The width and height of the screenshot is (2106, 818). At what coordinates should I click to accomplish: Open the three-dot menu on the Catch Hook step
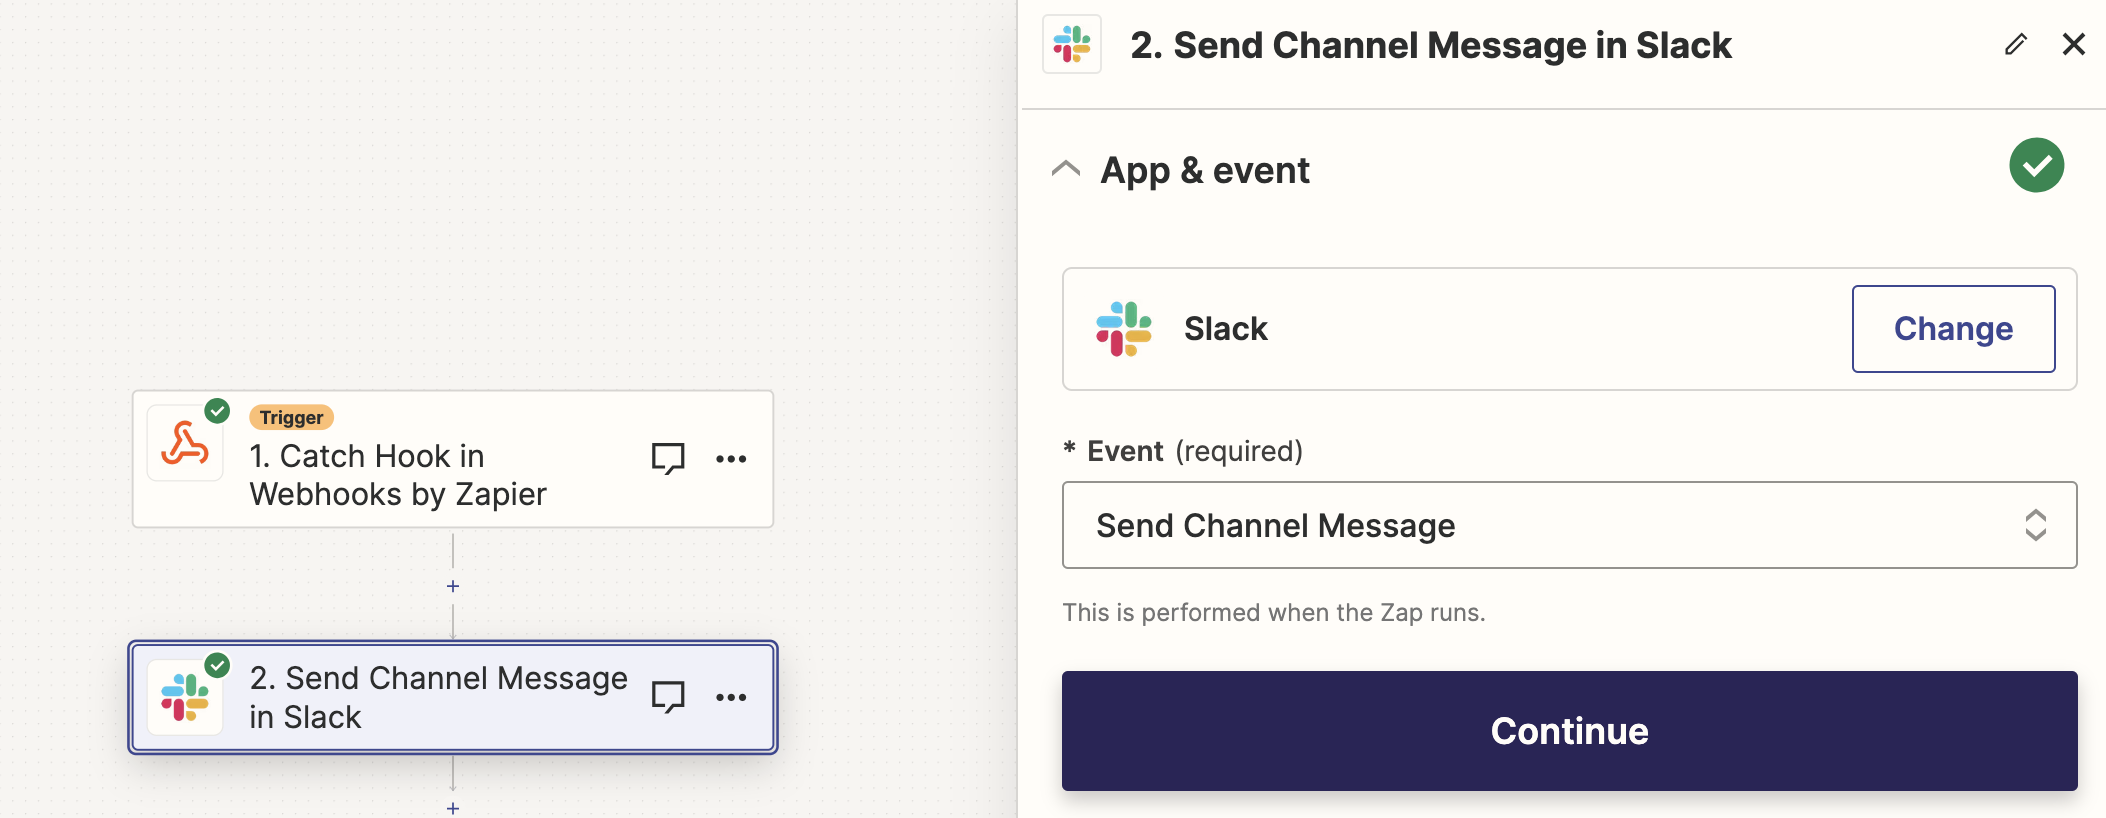(x=731, y=459)
